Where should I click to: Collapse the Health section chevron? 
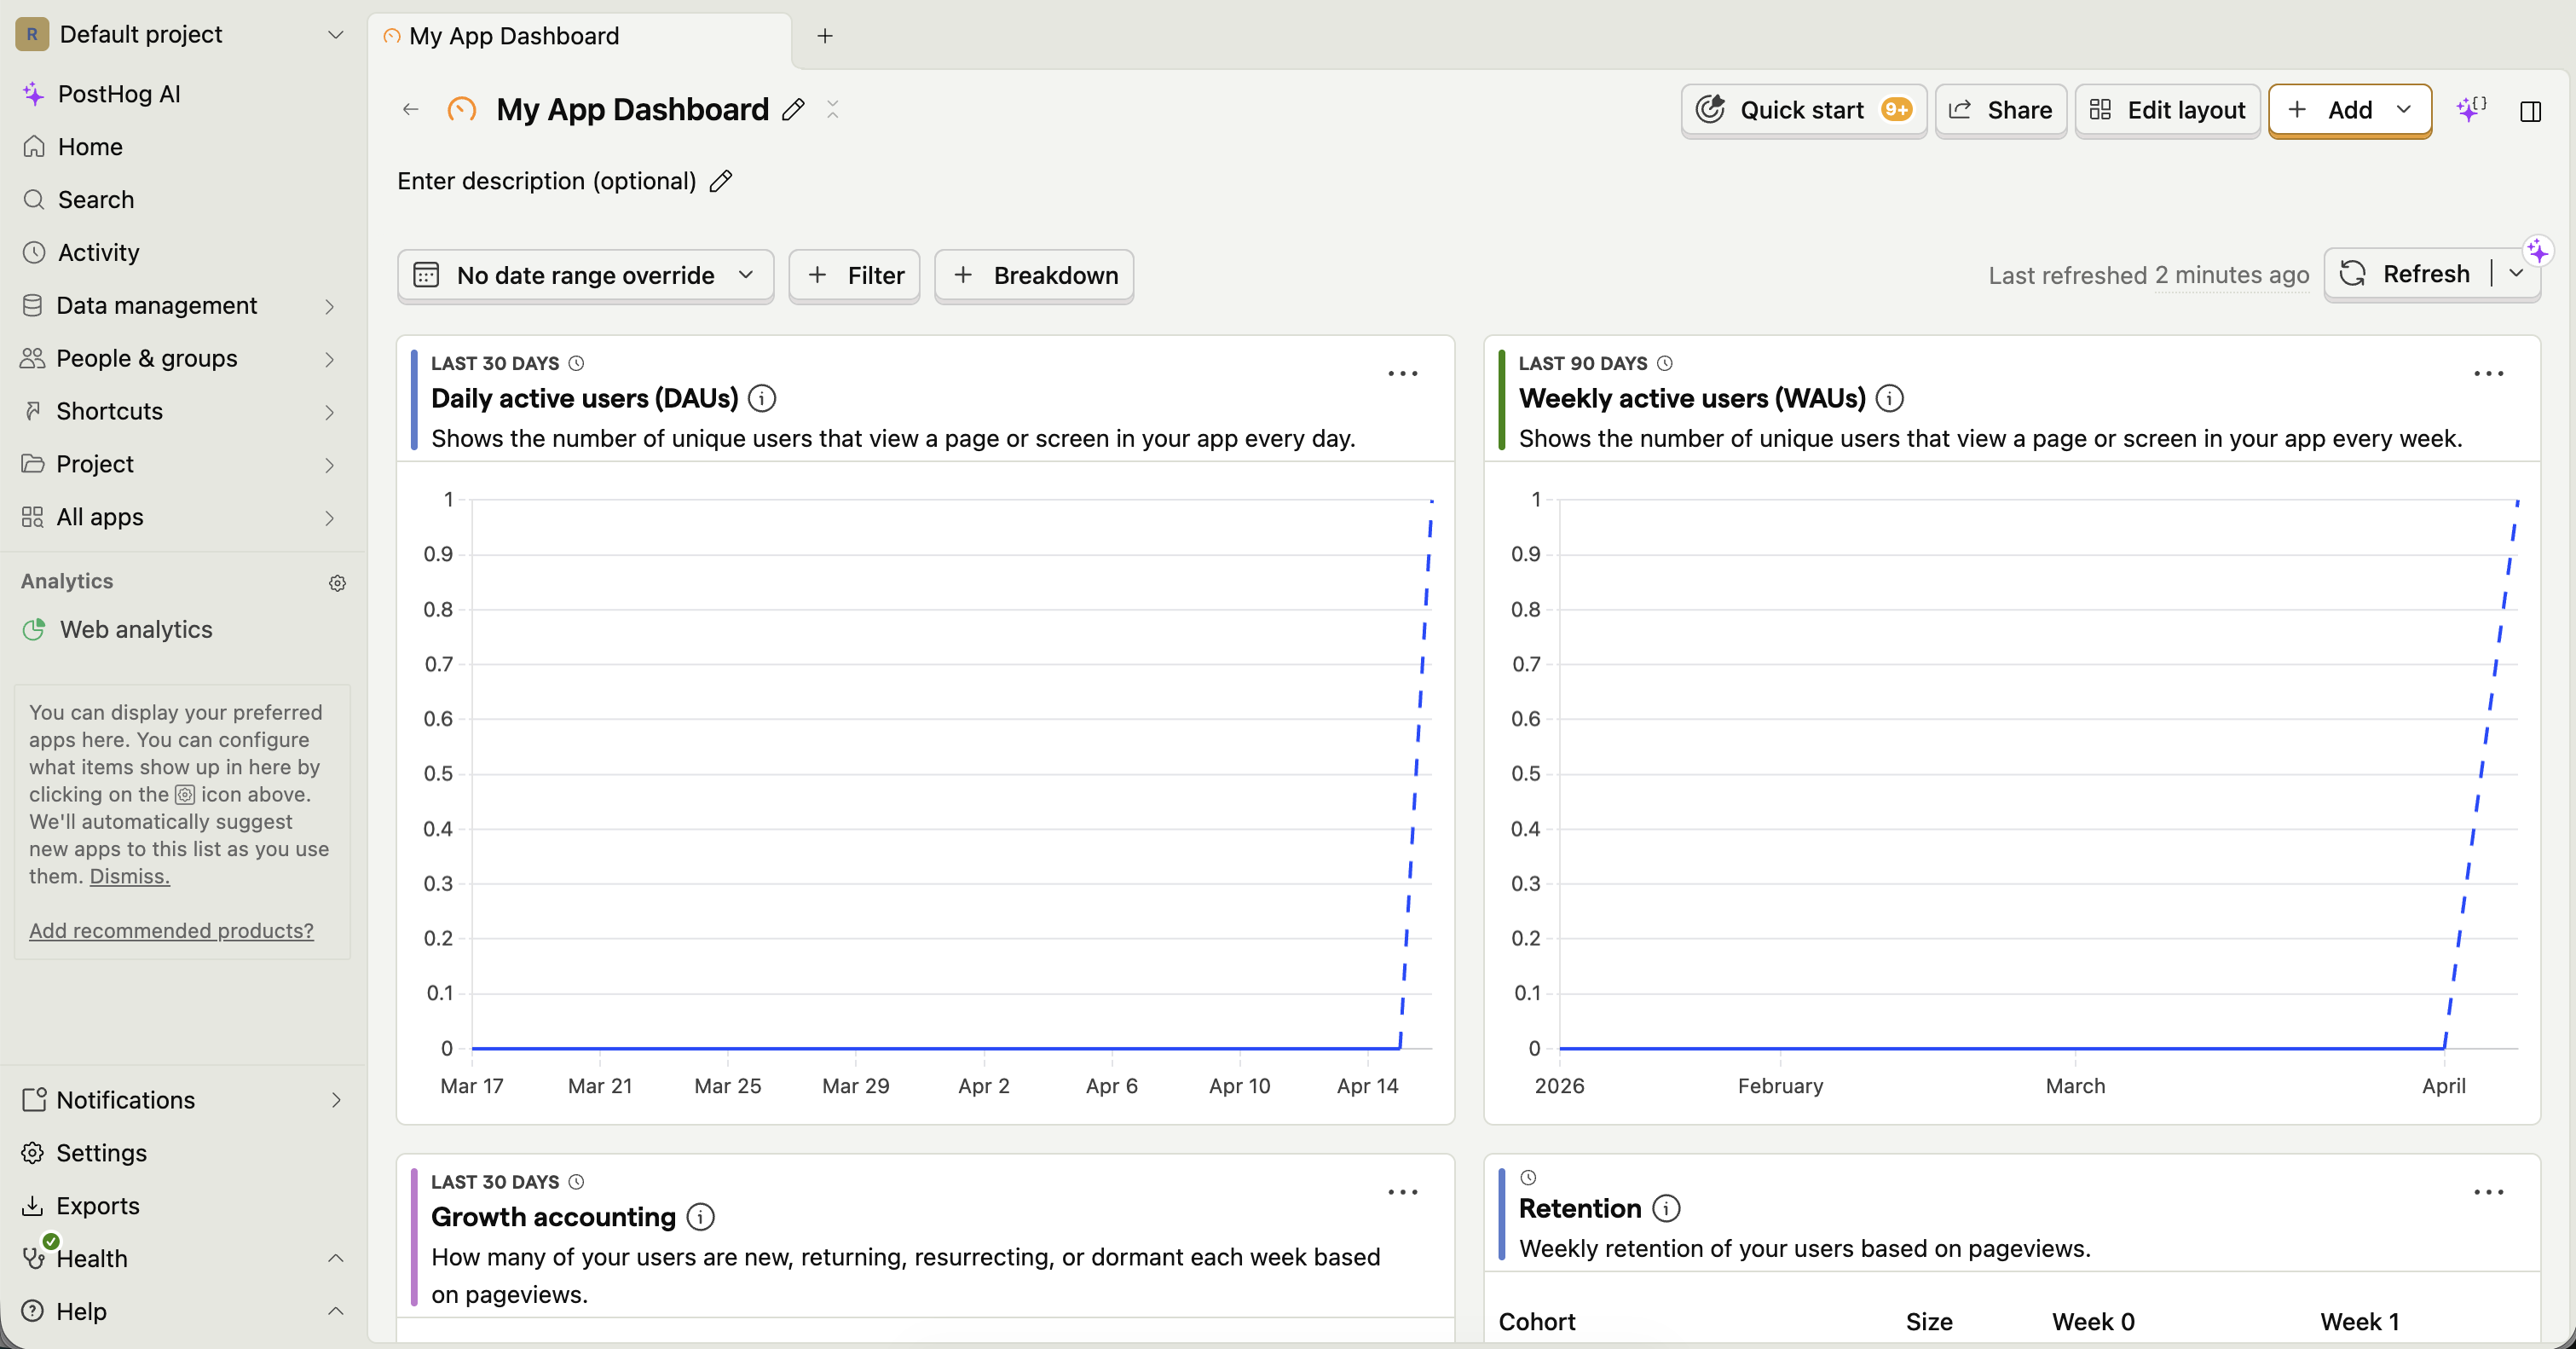336,1258
